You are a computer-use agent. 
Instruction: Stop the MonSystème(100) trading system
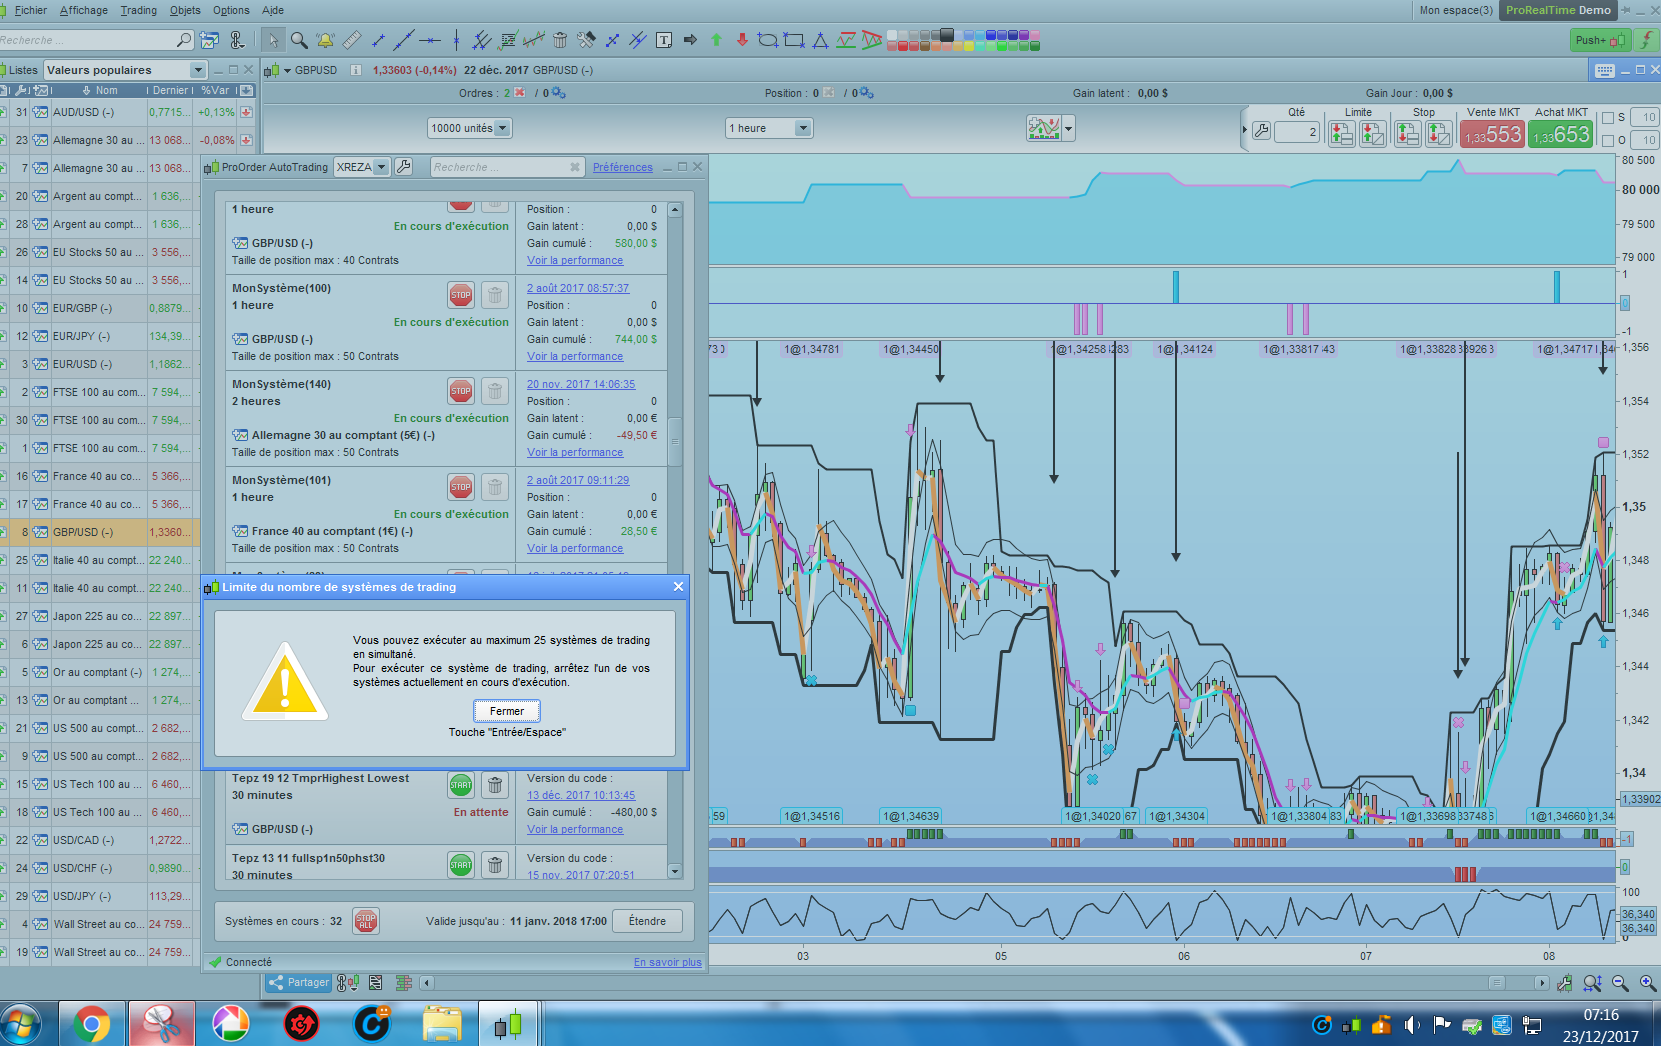(460, 295)
